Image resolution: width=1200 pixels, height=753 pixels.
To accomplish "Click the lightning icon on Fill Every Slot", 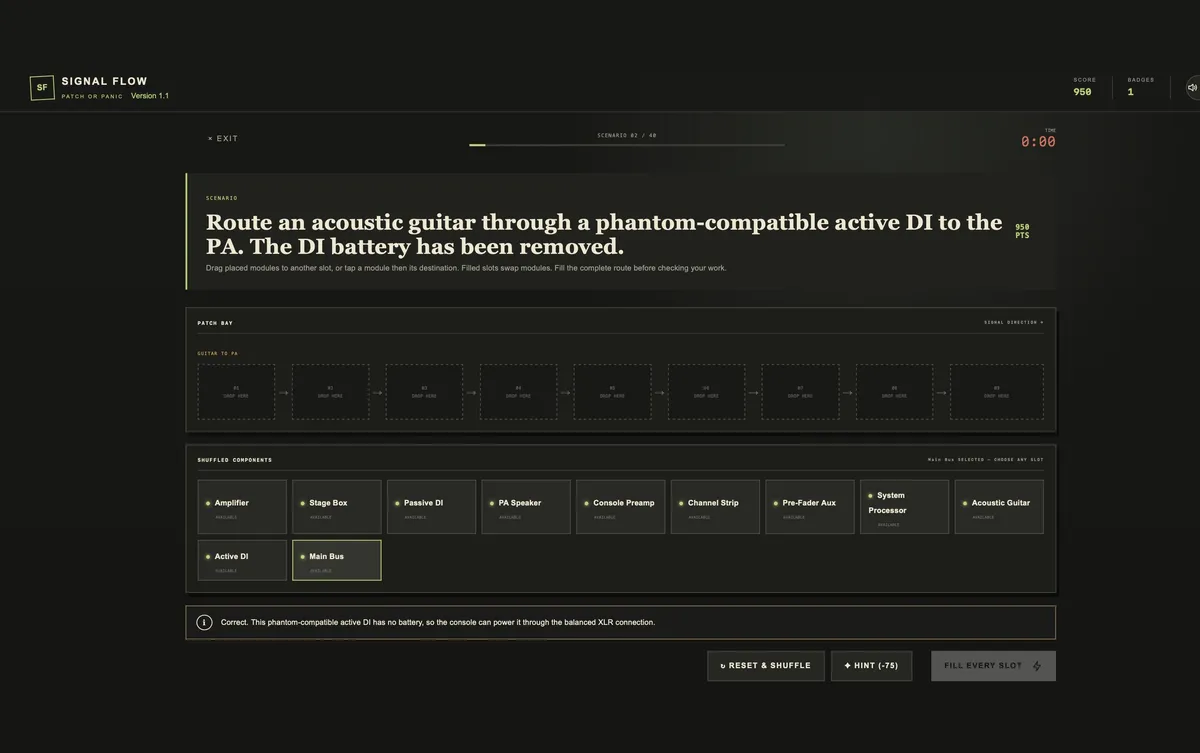I will pyautogui.click(x=1037, y=666).
